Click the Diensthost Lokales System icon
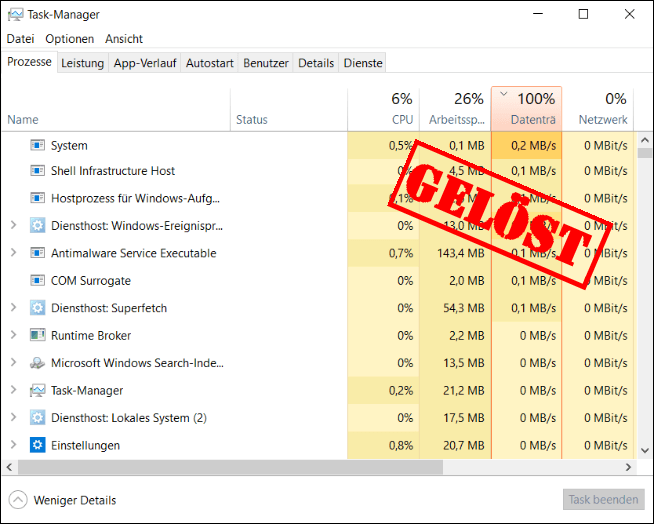 point(38,418)
